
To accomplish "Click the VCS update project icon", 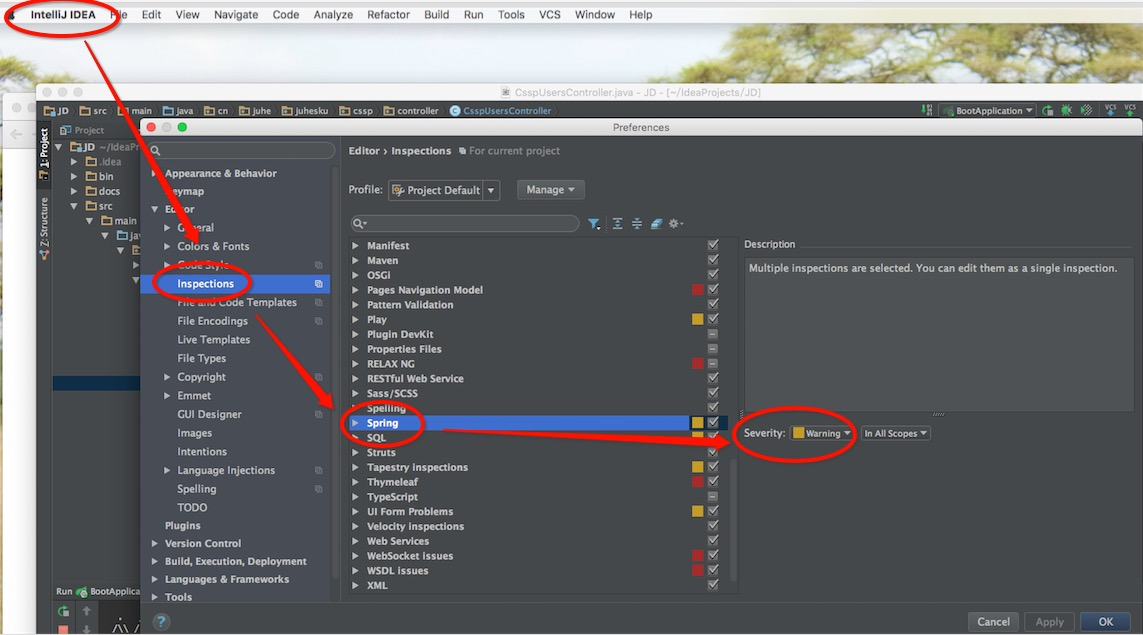I will click(1110, 110).
